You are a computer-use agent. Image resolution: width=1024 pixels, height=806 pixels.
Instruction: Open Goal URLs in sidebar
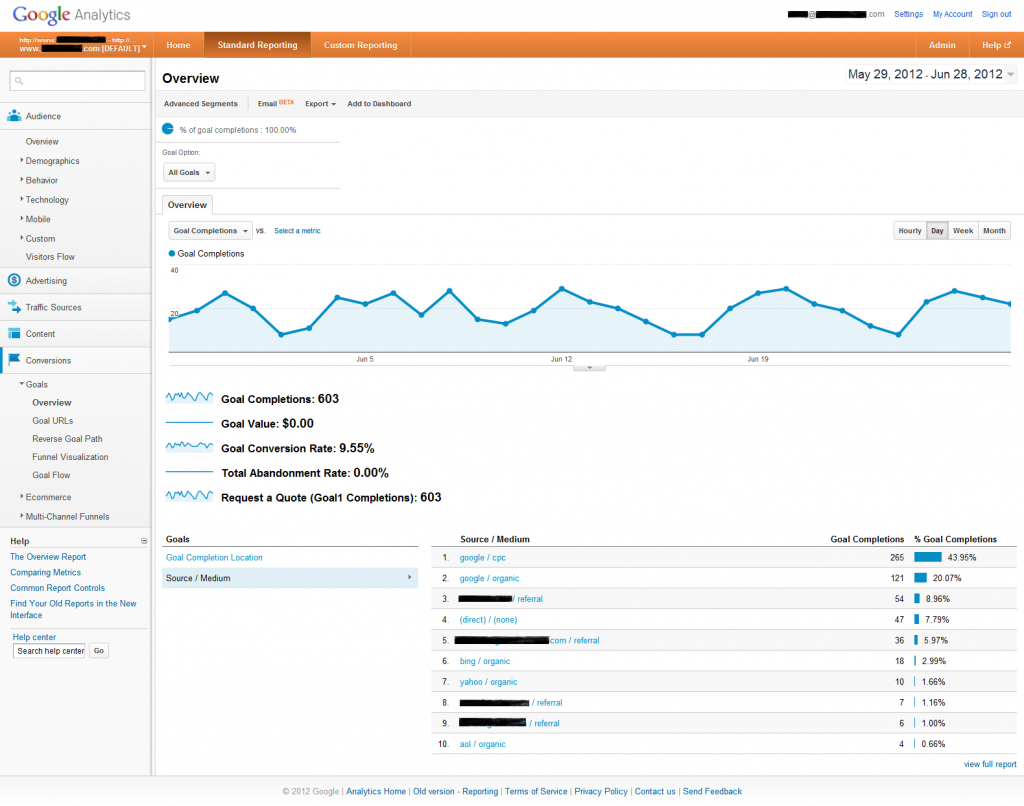pyautogui.click(x=52, y=421)
